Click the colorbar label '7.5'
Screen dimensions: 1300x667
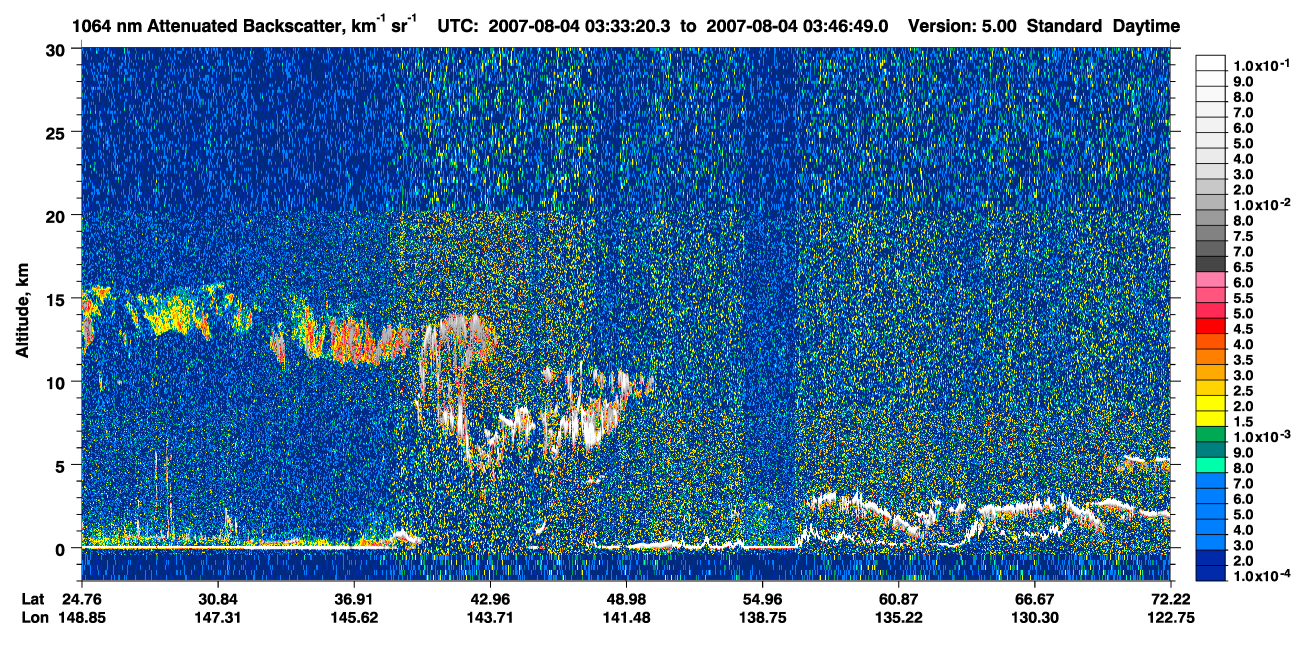(x=1242, y=237)
